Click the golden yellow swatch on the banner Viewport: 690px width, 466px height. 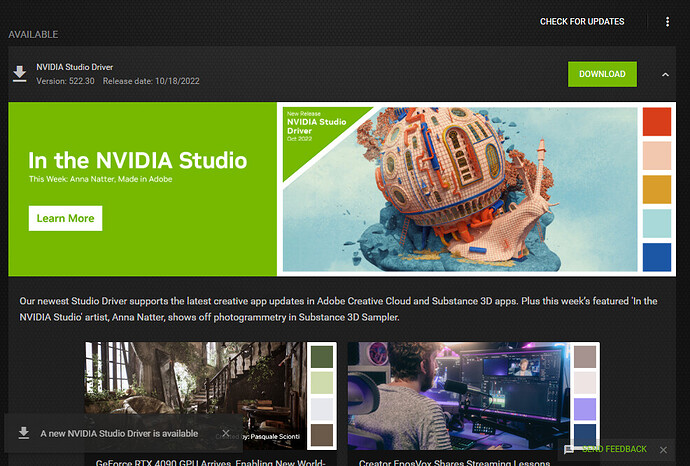[657, 189]
